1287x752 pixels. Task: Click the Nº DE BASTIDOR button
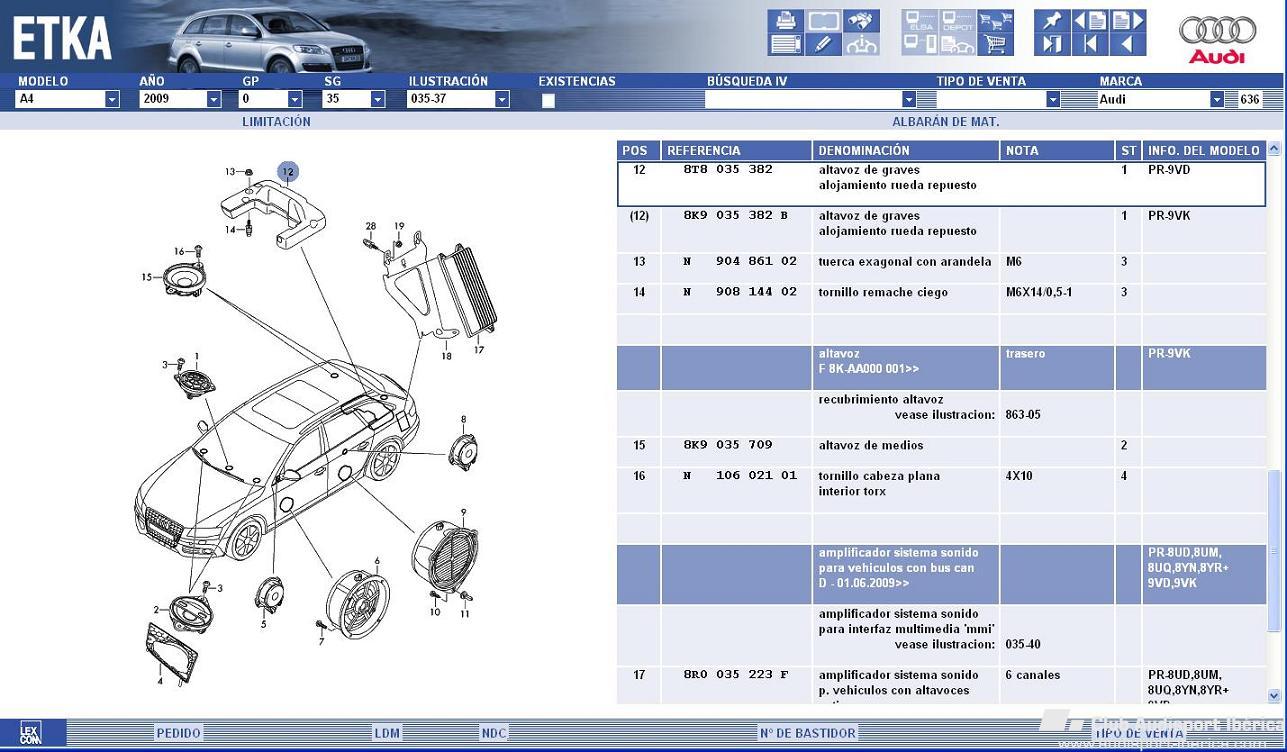click(808, 733)
